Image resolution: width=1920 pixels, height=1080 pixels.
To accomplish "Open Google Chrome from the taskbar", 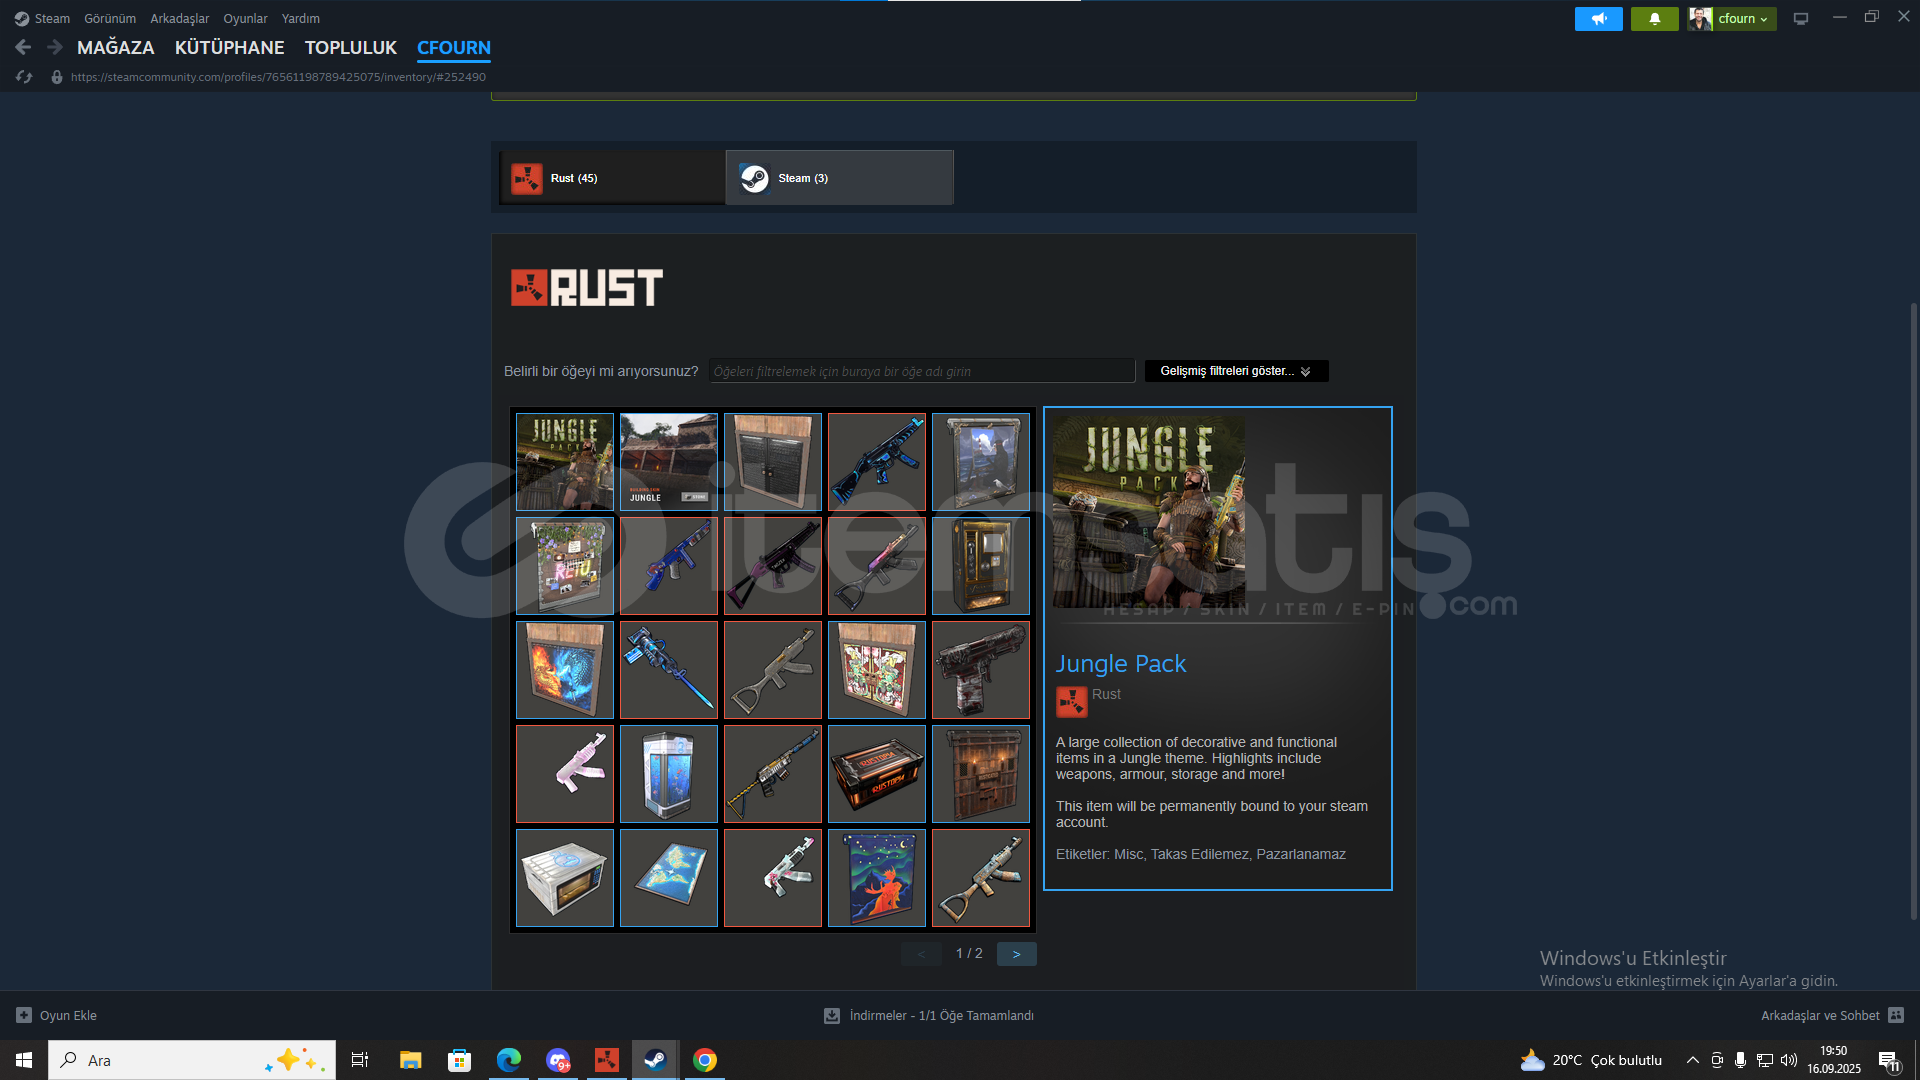I will pyautogui.click(x=705, y=1060).
